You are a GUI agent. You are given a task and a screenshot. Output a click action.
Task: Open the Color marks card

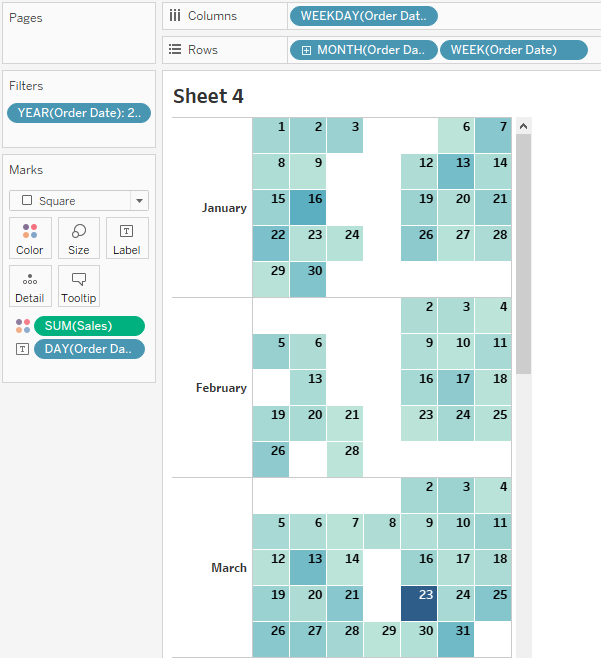click(x=30, y=238)
